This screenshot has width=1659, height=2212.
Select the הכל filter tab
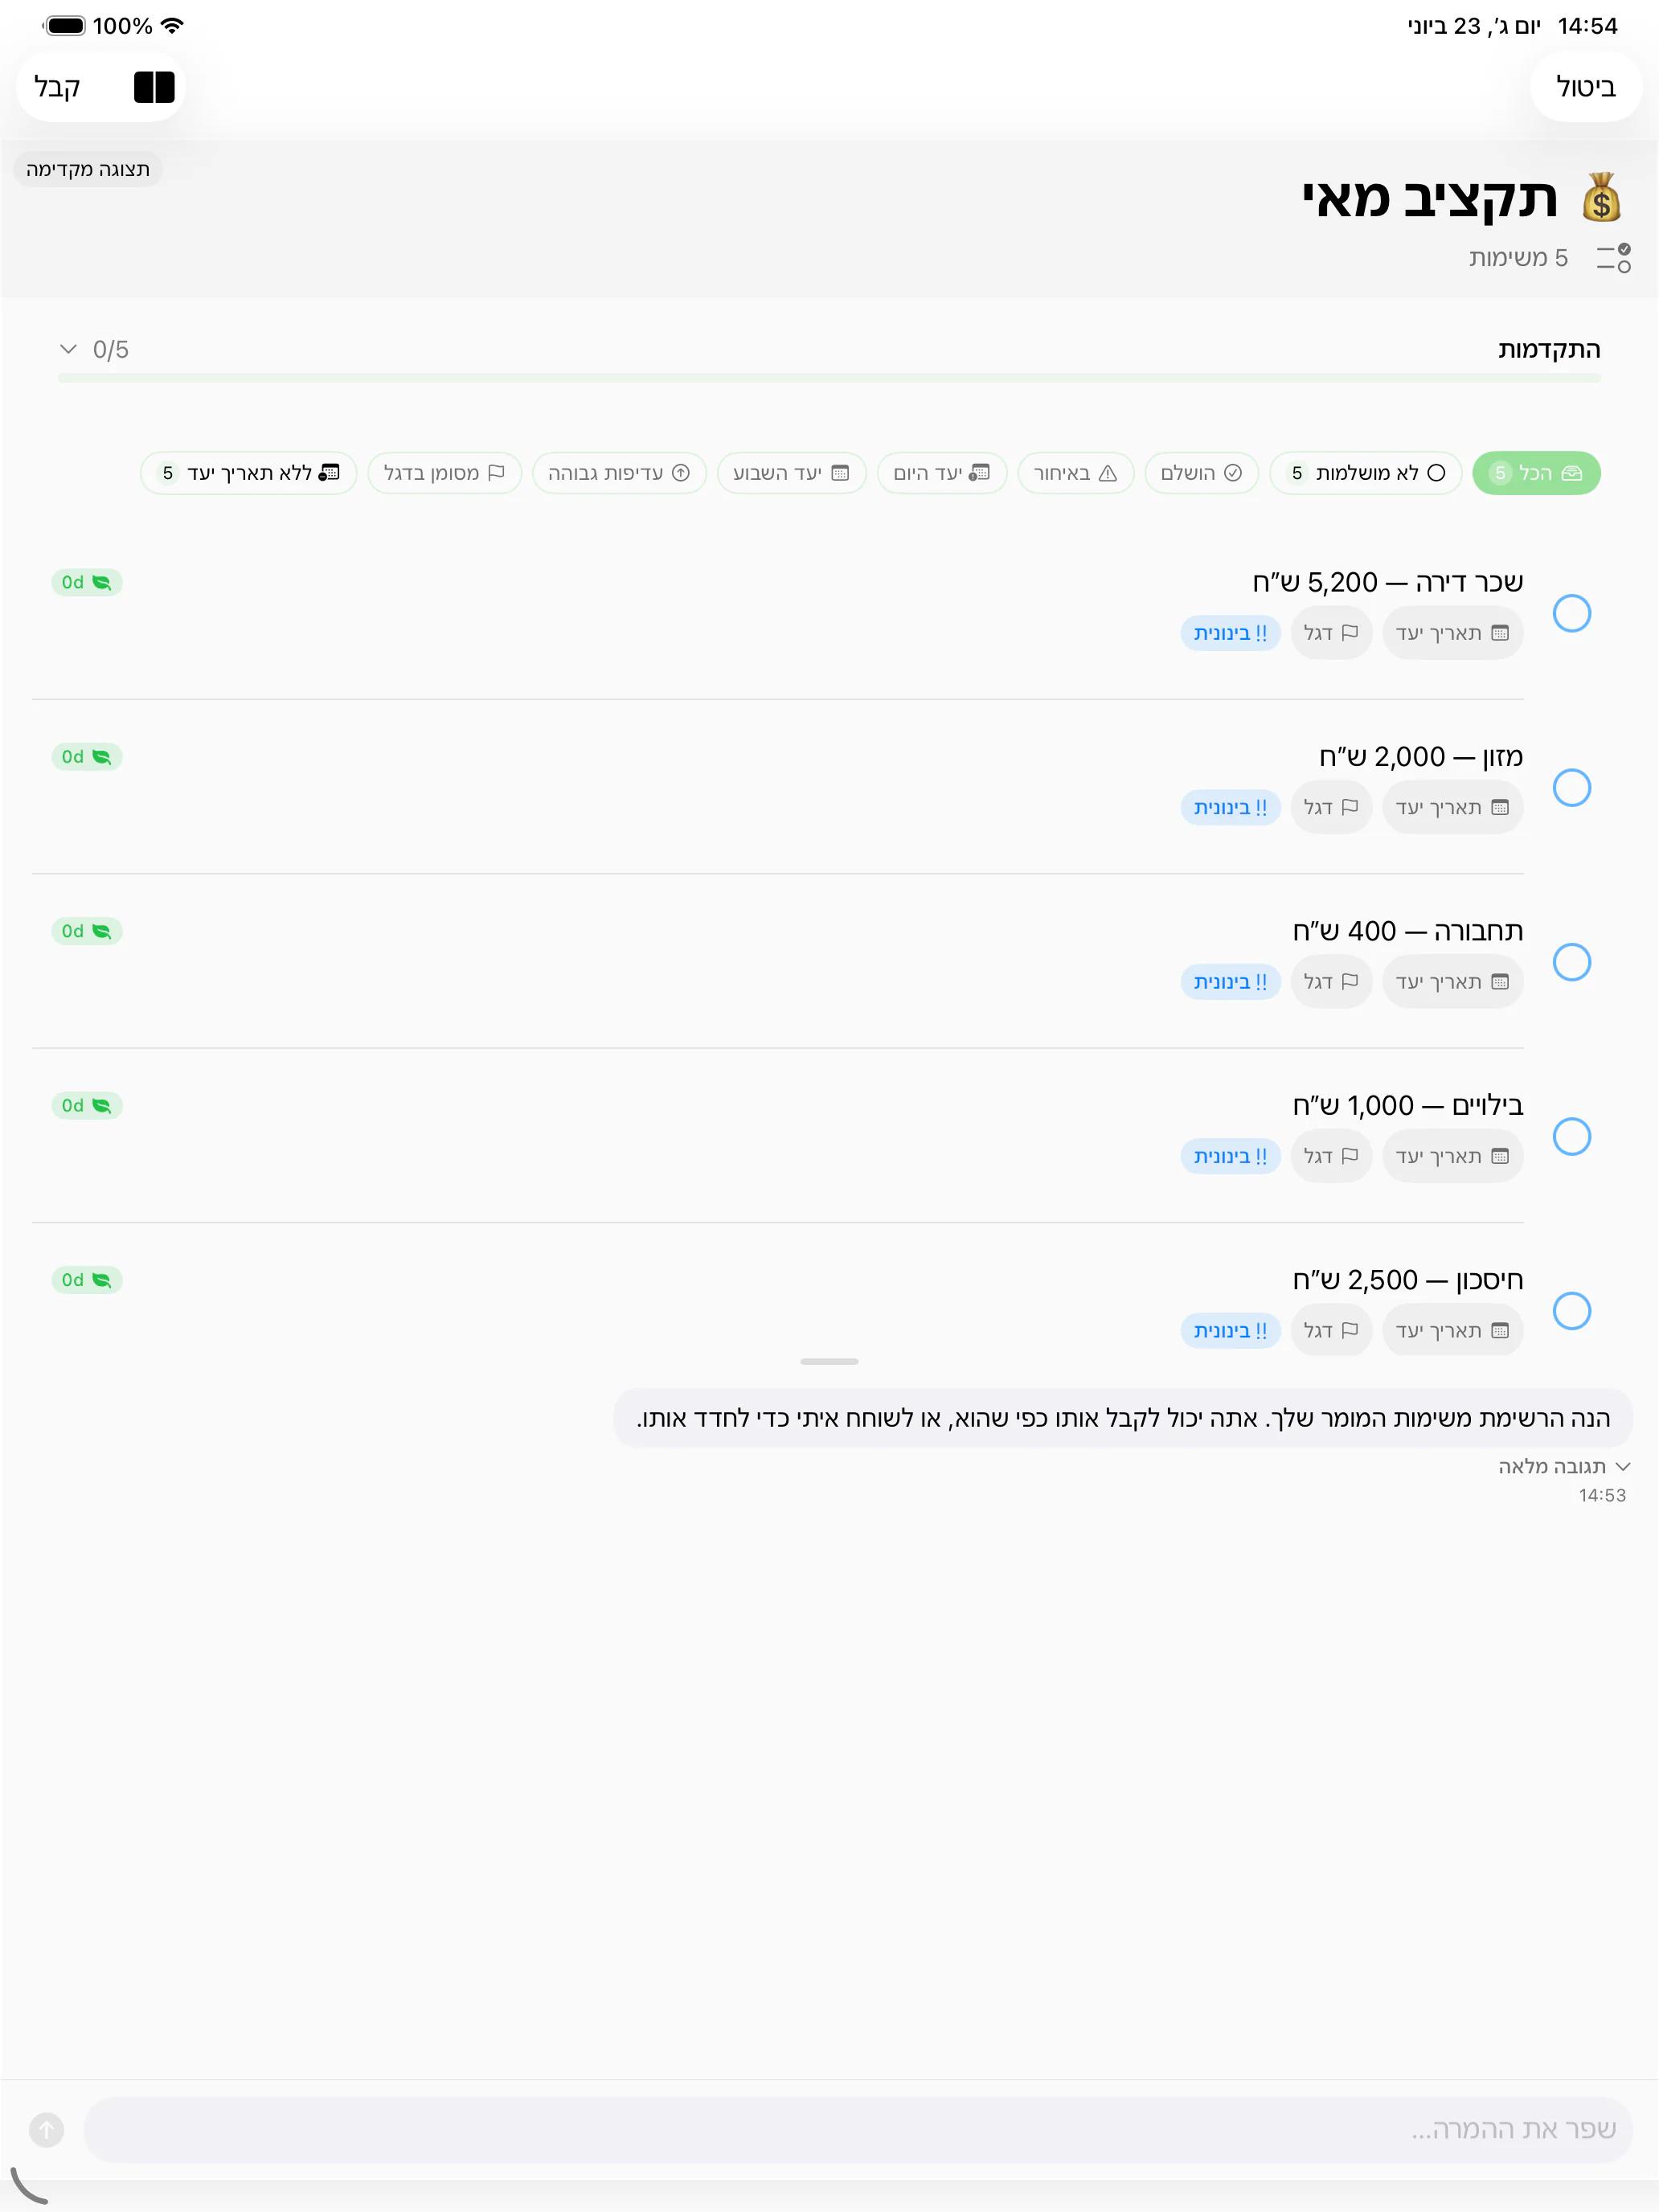(1536, 473)
